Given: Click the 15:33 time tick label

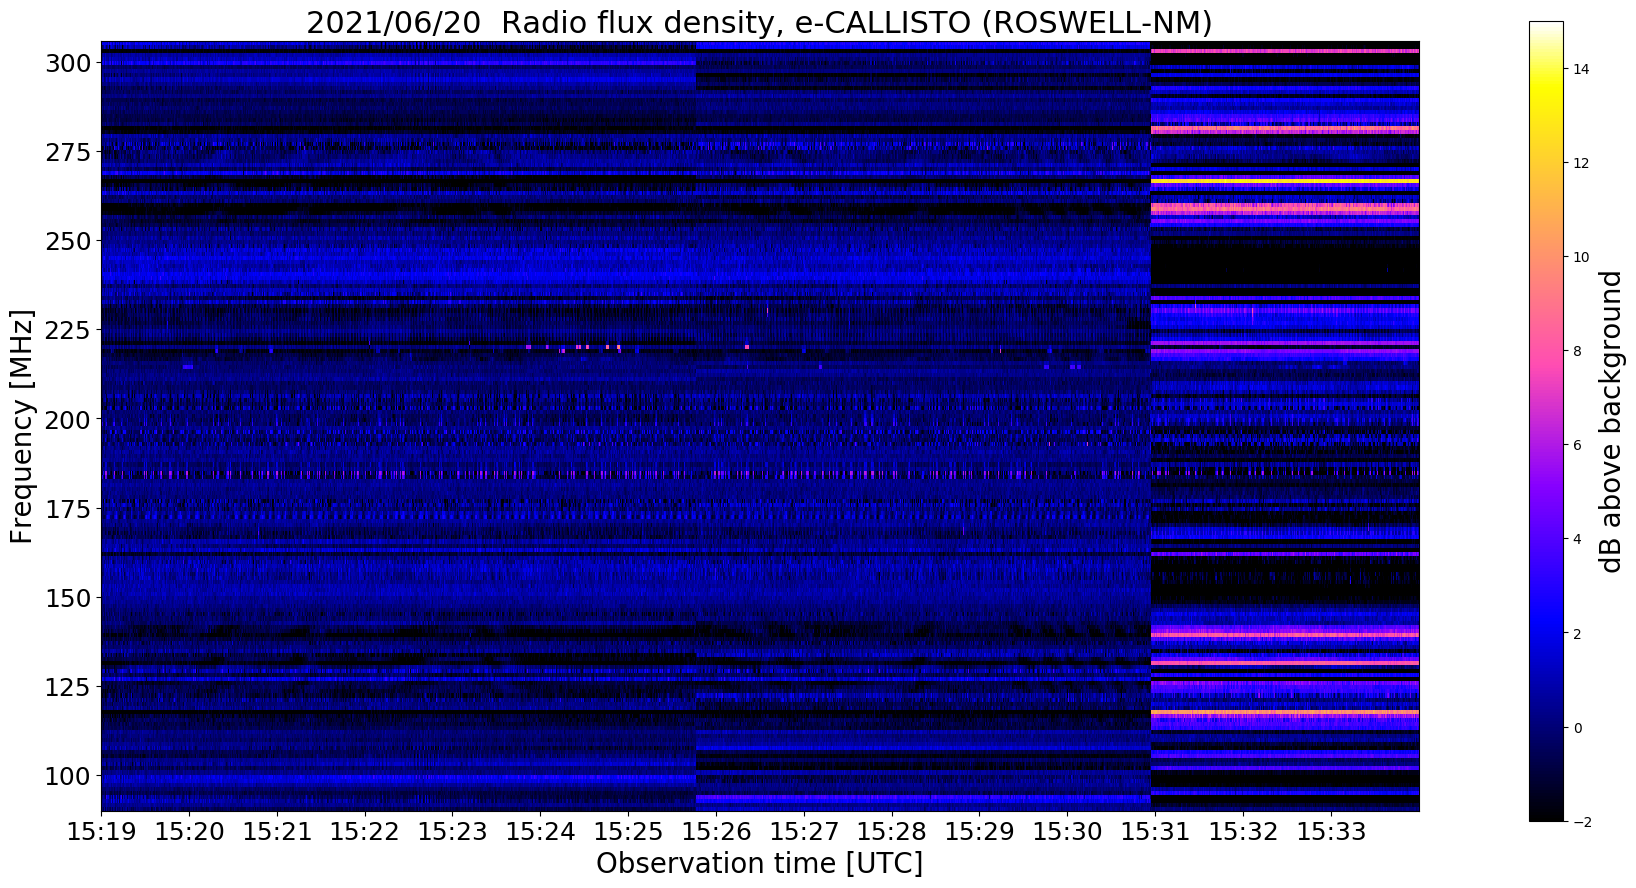Looking at the screenshot, I should pyautogui.click(x=1331, y=832).
